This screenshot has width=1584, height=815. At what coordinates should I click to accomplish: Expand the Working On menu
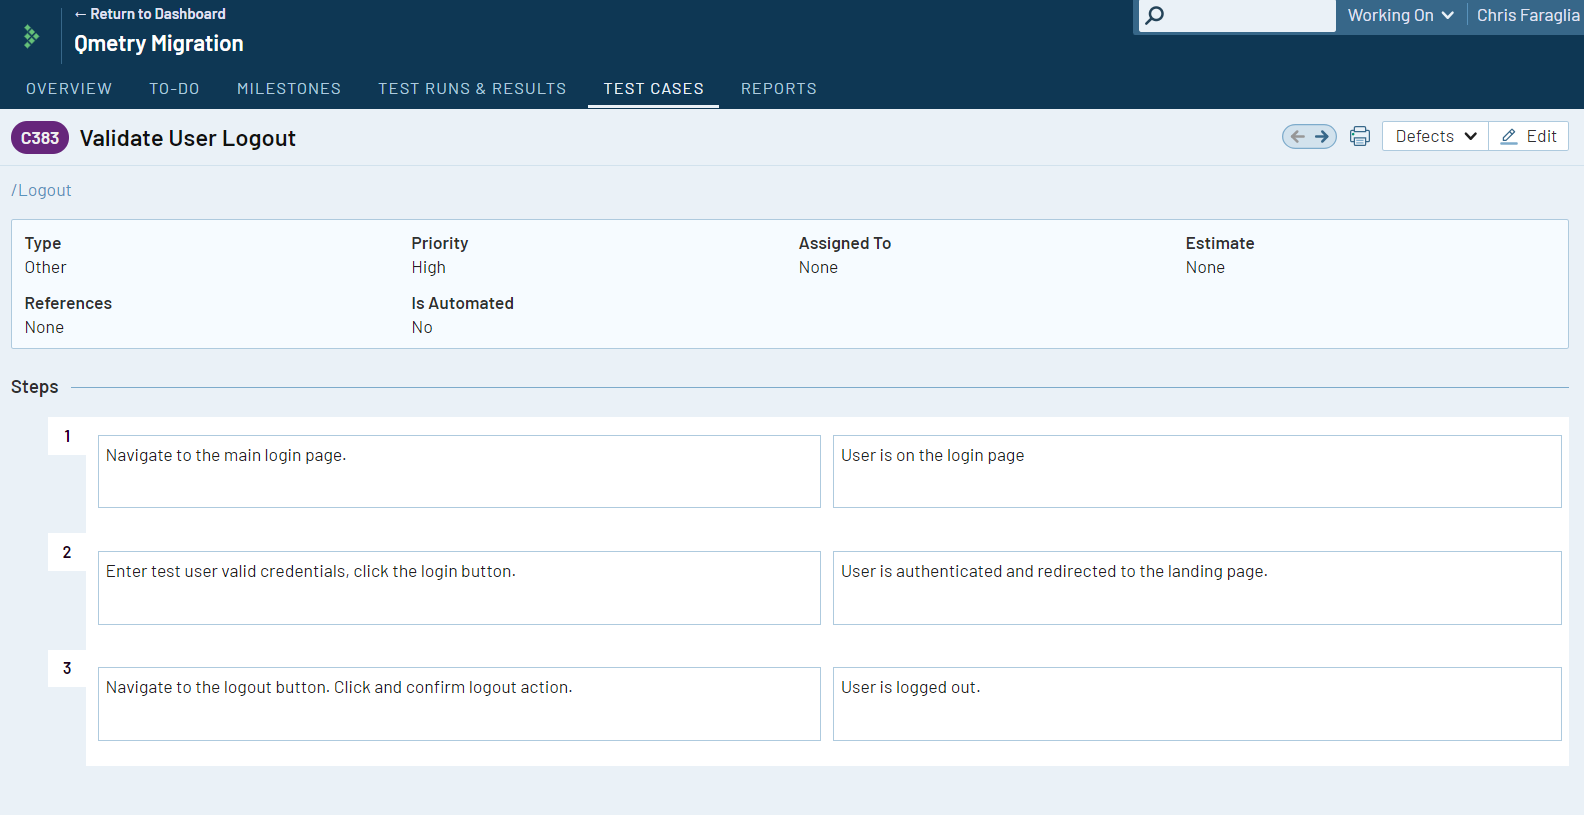click(x=1400, y=15)
